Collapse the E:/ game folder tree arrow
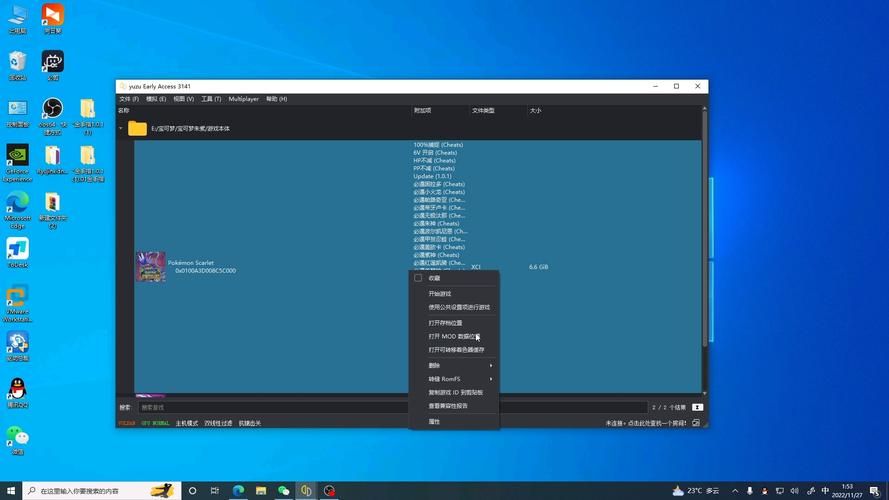The height and width of the screenshot is (500, 889). point(121,129)
